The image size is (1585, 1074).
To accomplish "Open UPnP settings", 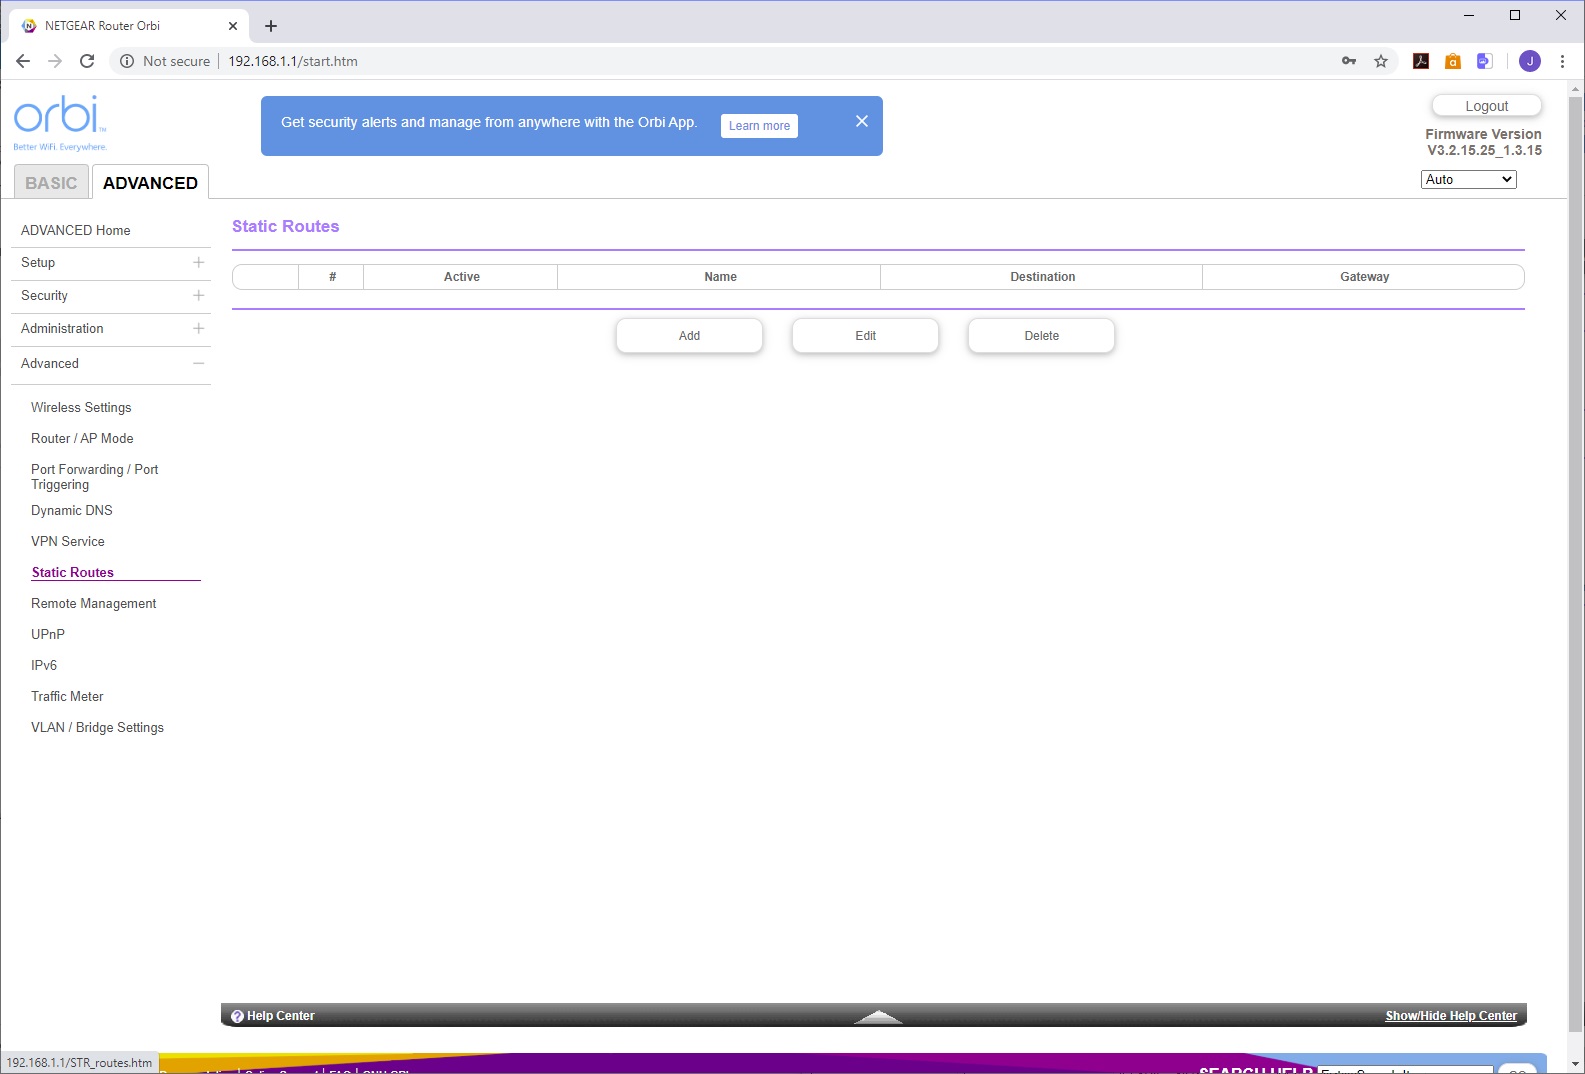I will tap(48, 634).
